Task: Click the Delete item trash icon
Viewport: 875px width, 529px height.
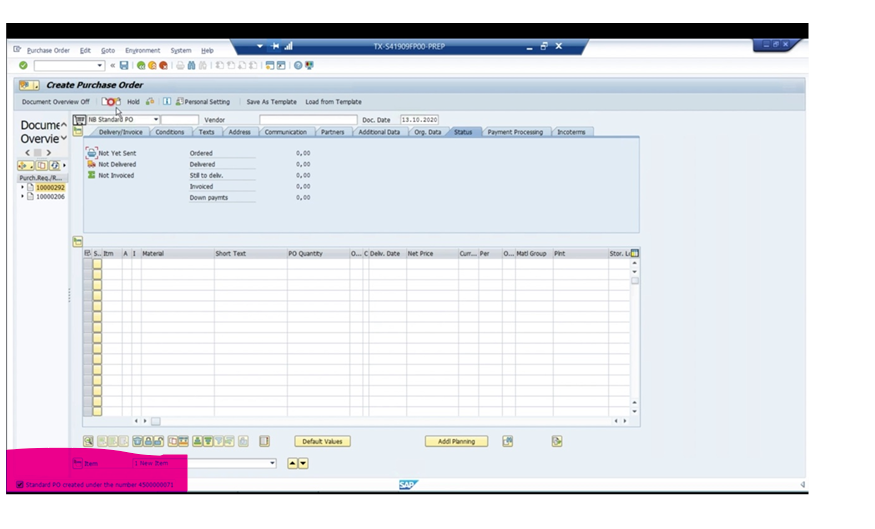Action: [x=137, y=441]
